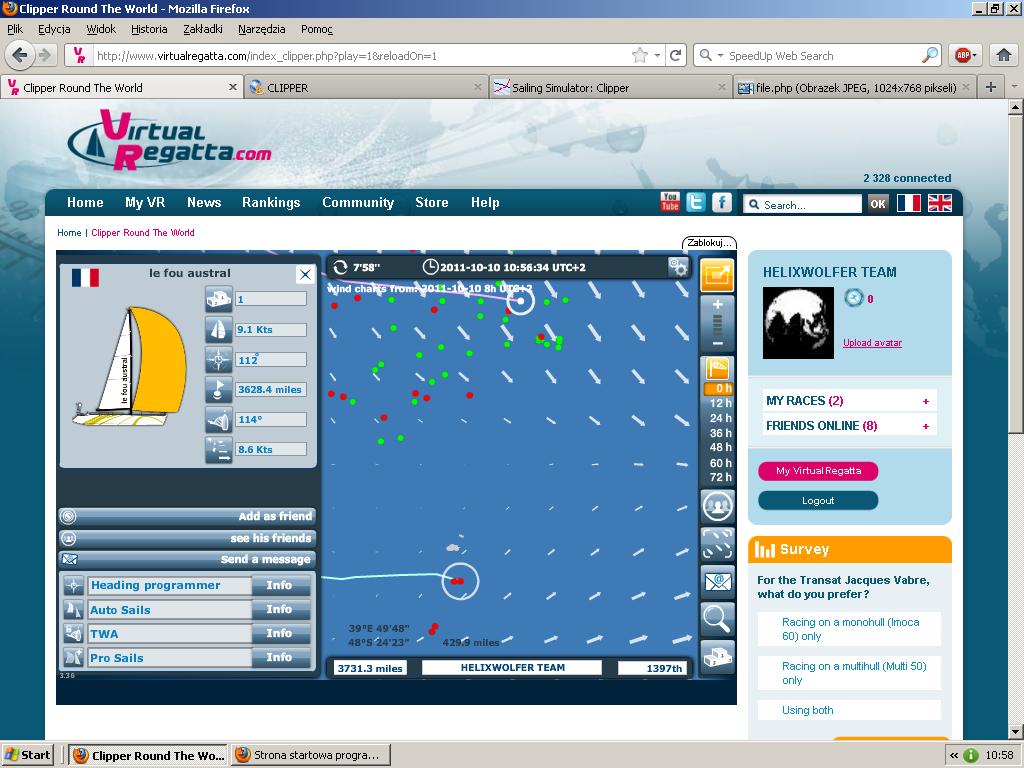Image resolution: width=1024 pixels, height=768 pixels.
Task: Select the 24 h wind forecast step
Action: pos(720,418)
